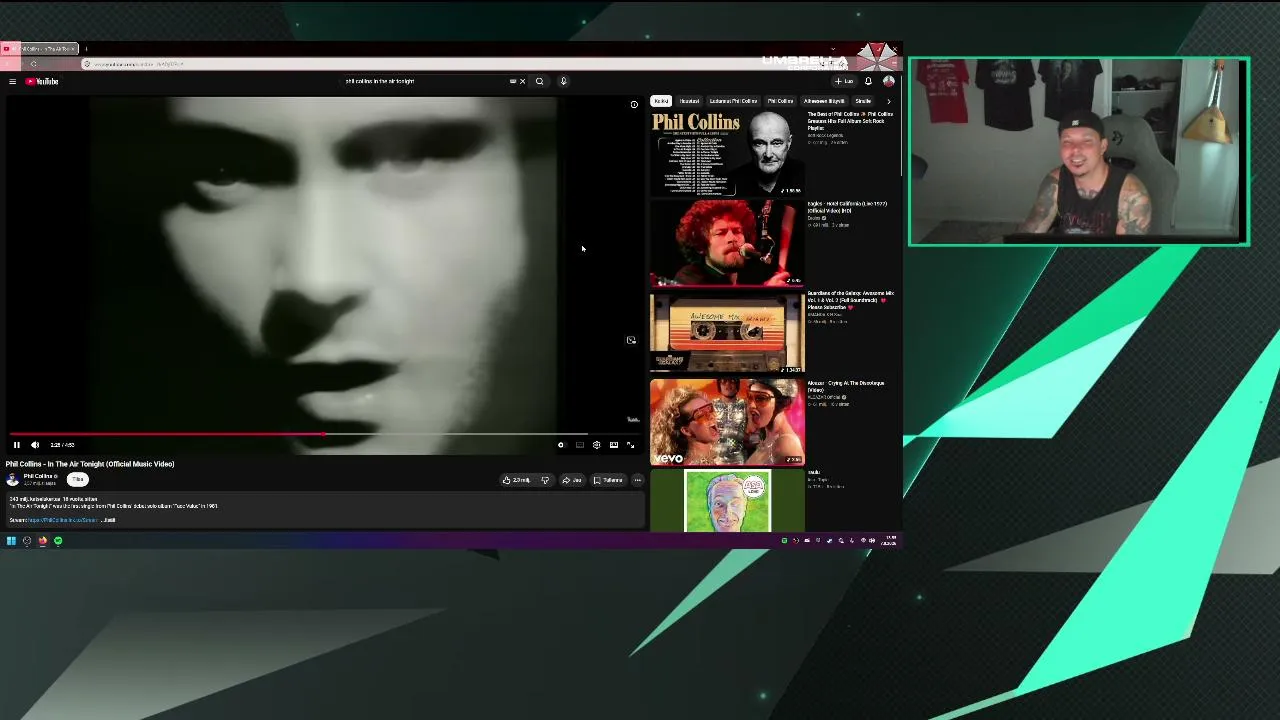Reload the page with browser refresh
The height and width of the screenshot is (720, 1280).
click(33, 64)
